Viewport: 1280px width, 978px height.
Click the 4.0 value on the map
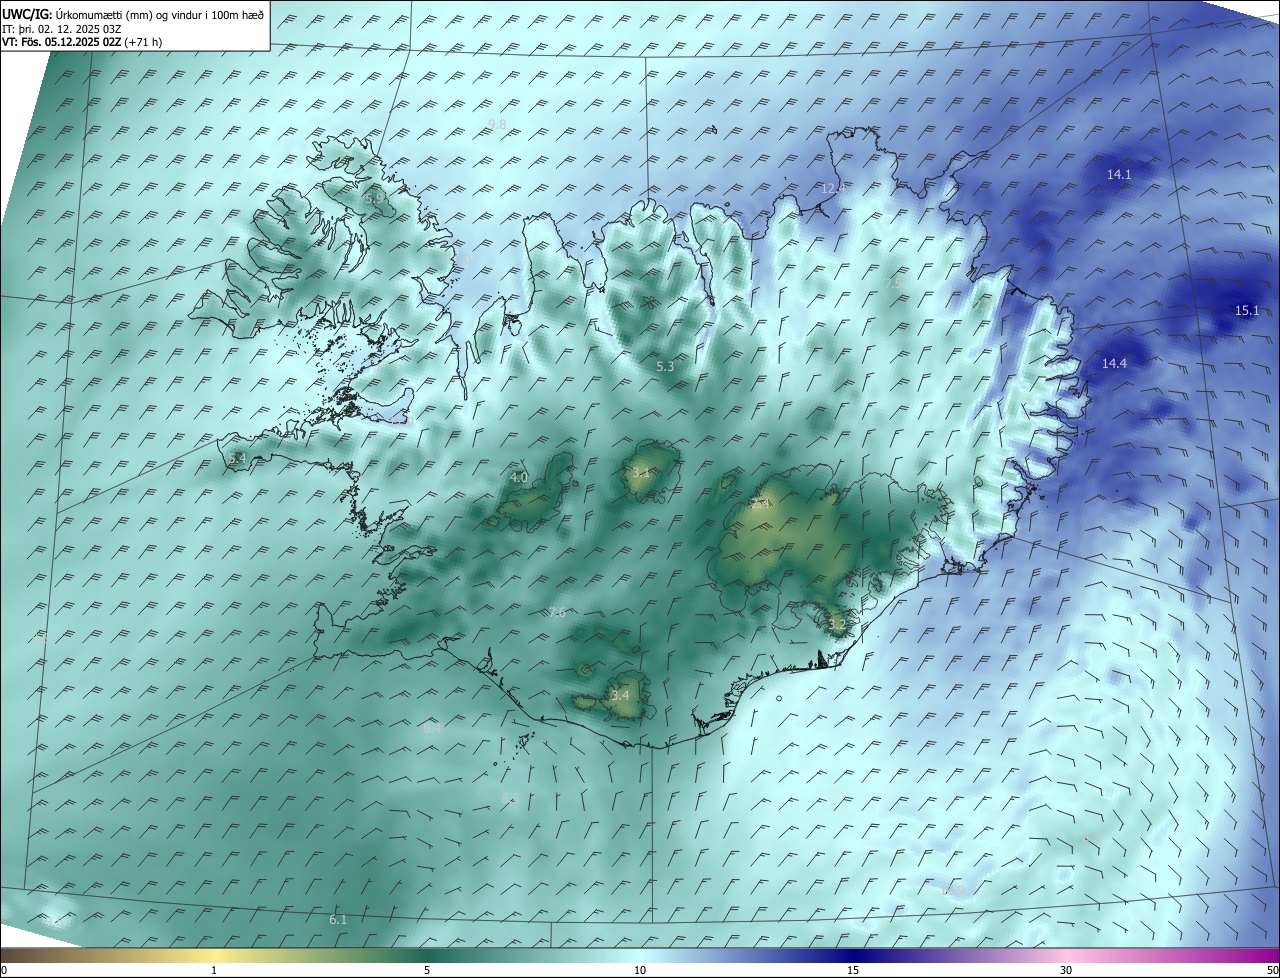[519, 478]
